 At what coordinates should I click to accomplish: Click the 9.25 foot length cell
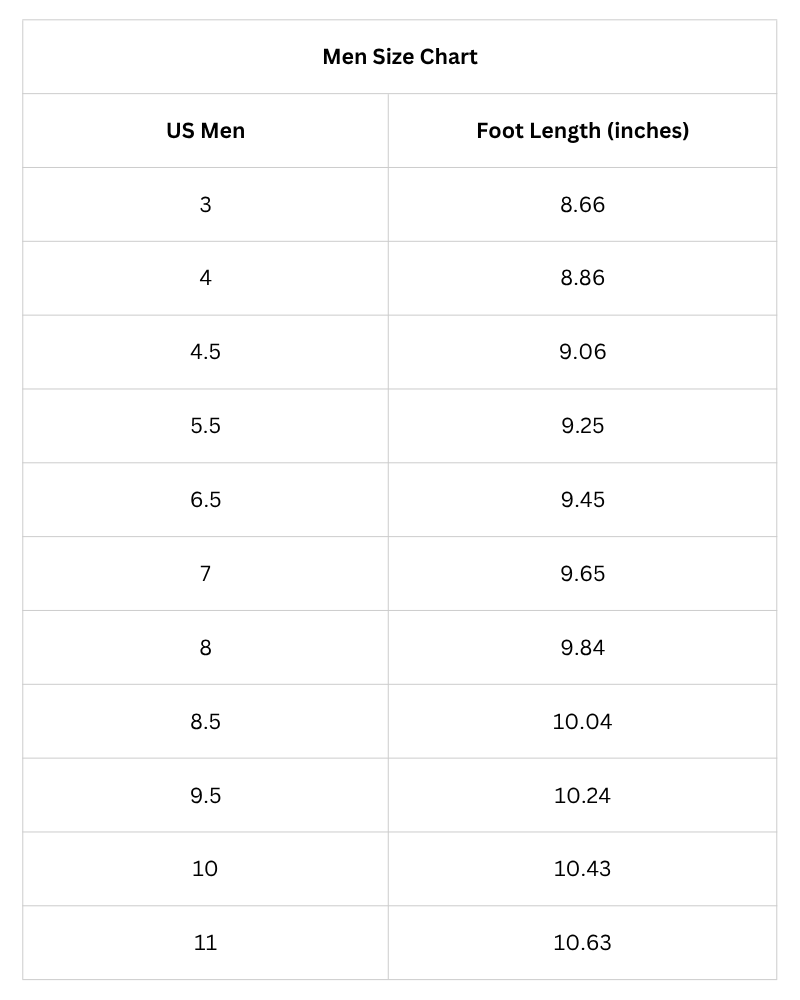pos(582,426)
